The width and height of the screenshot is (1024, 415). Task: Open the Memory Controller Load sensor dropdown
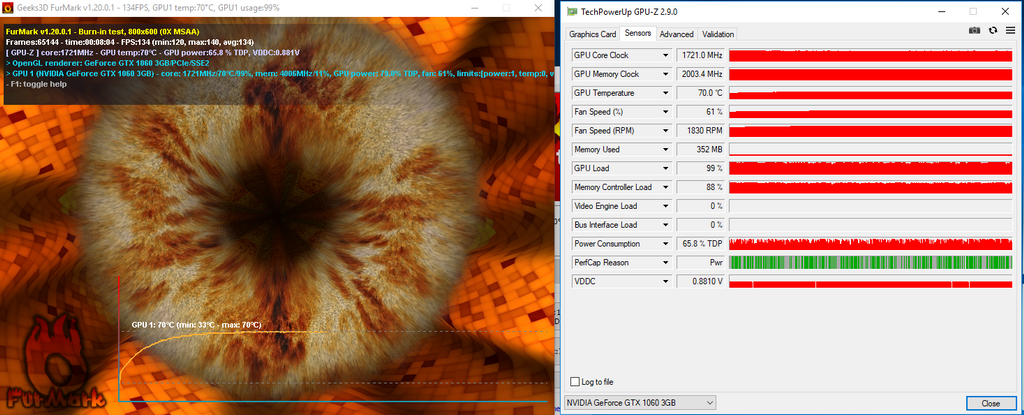coord(665,188)
